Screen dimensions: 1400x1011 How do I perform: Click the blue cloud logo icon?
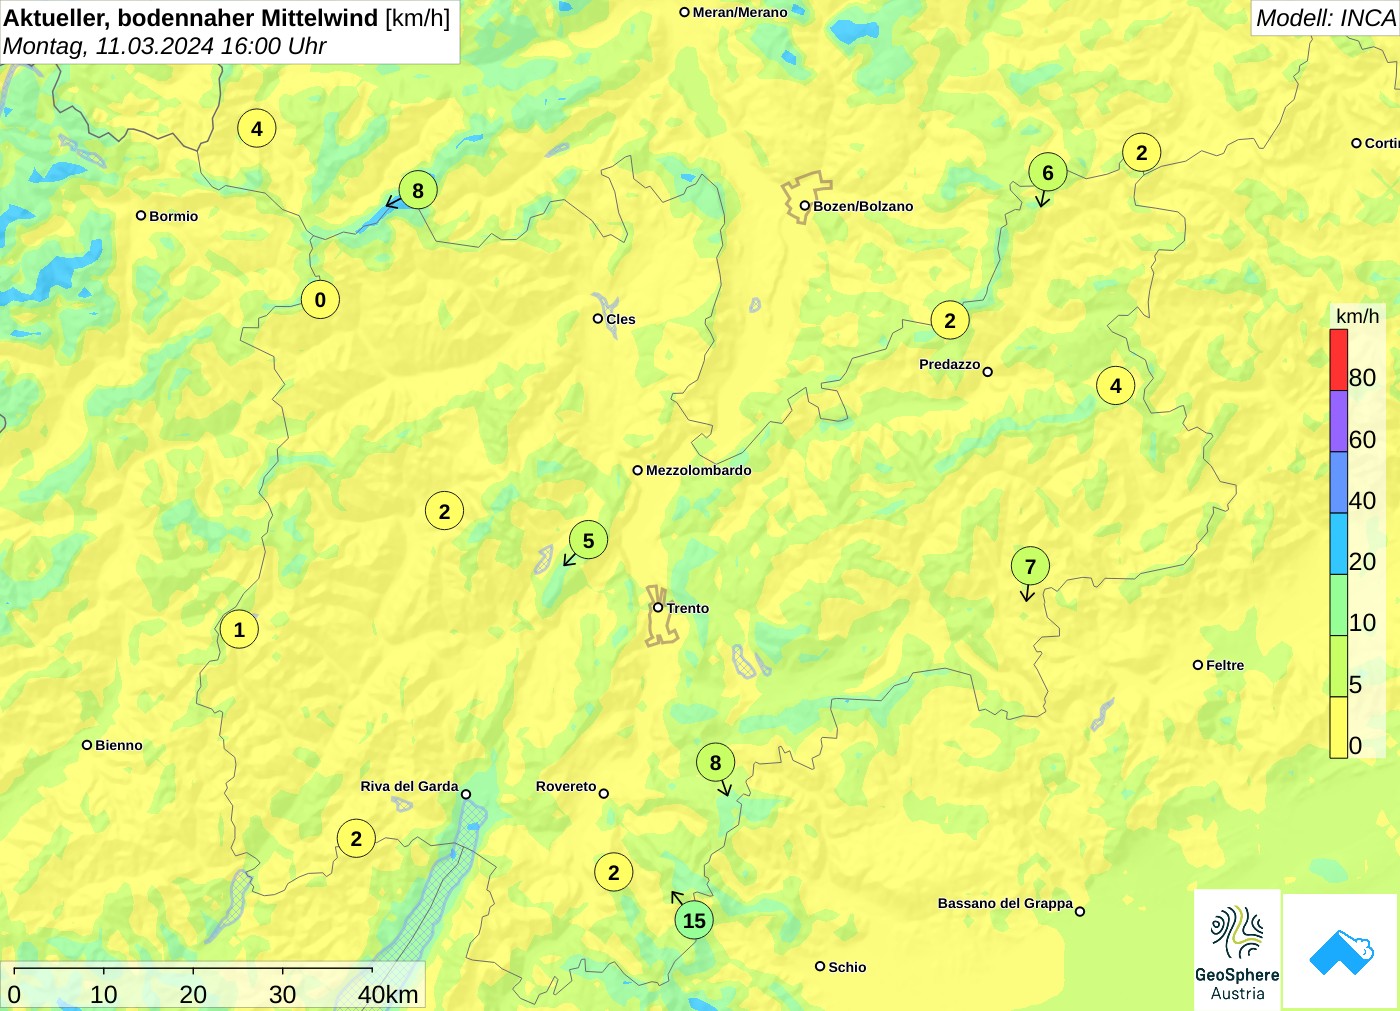click(x=1341, y=952)
